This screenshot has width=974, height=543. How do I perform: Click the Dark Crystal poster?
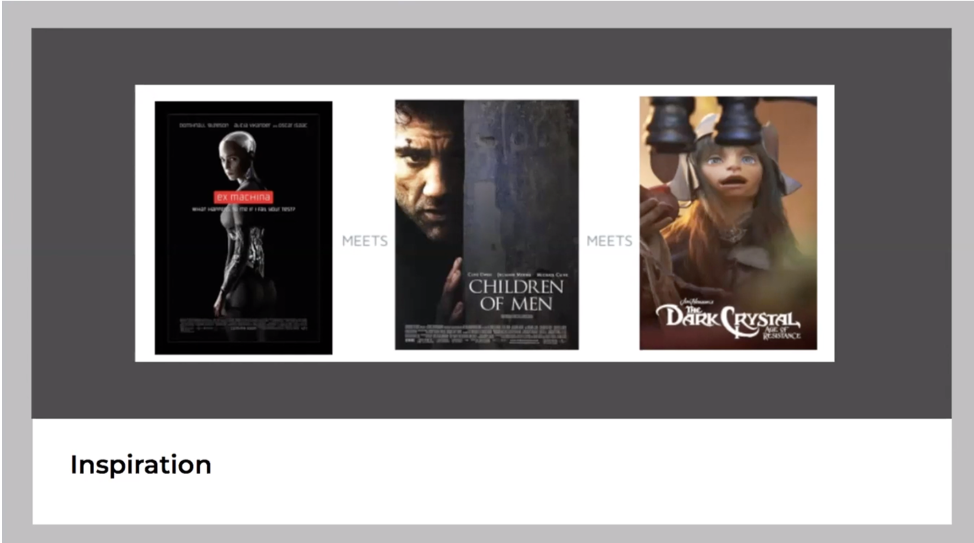[728, 223]
